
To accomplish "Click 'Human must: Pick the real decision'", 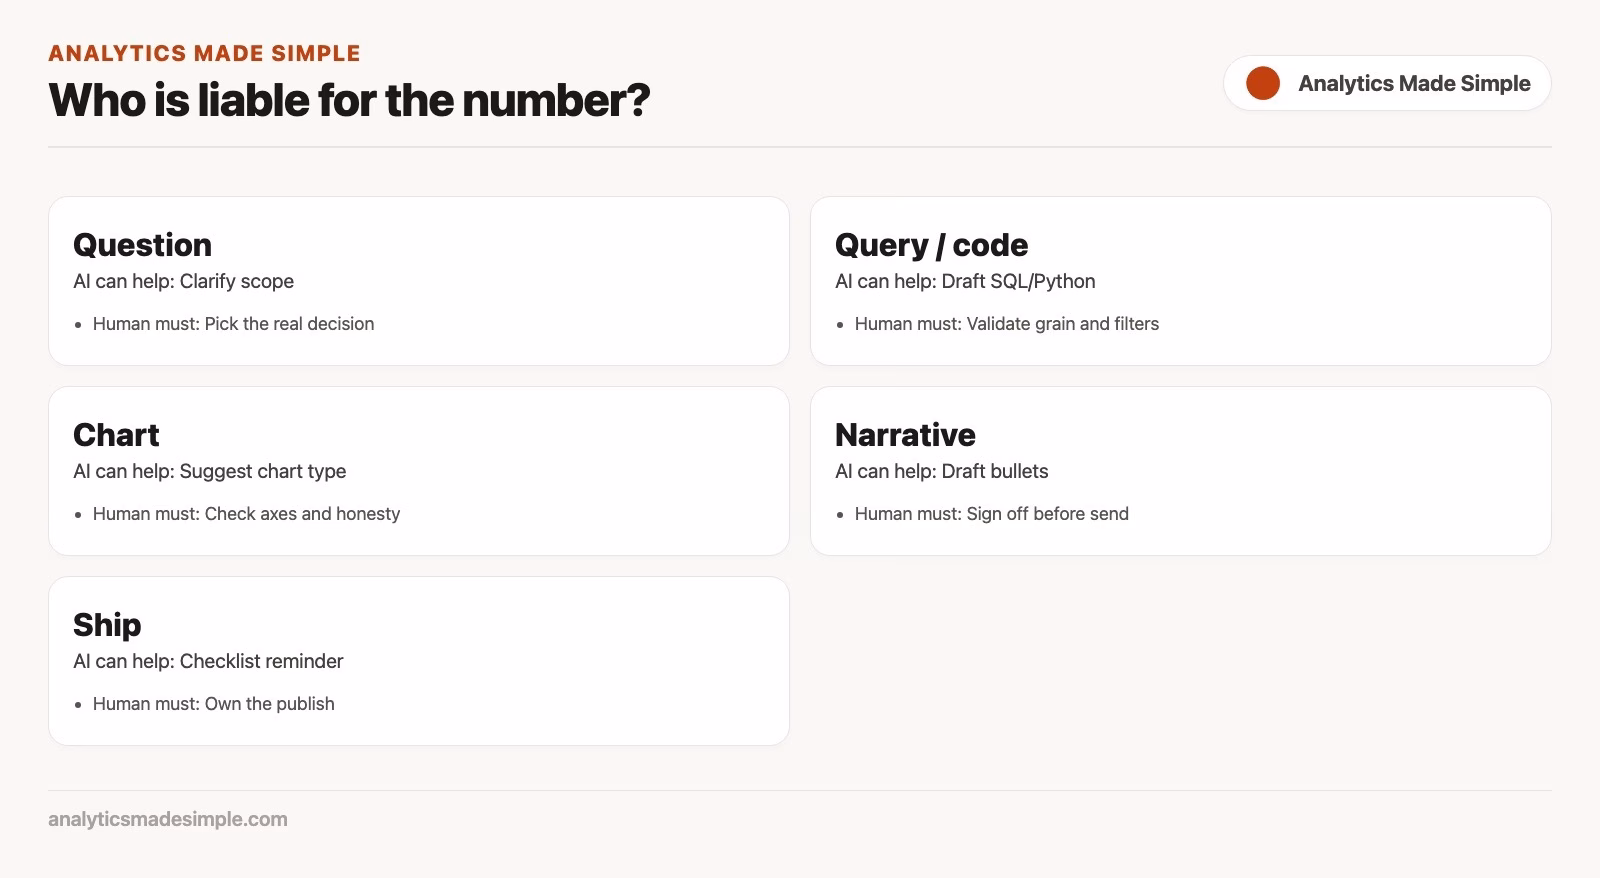I will coord(233,324).
